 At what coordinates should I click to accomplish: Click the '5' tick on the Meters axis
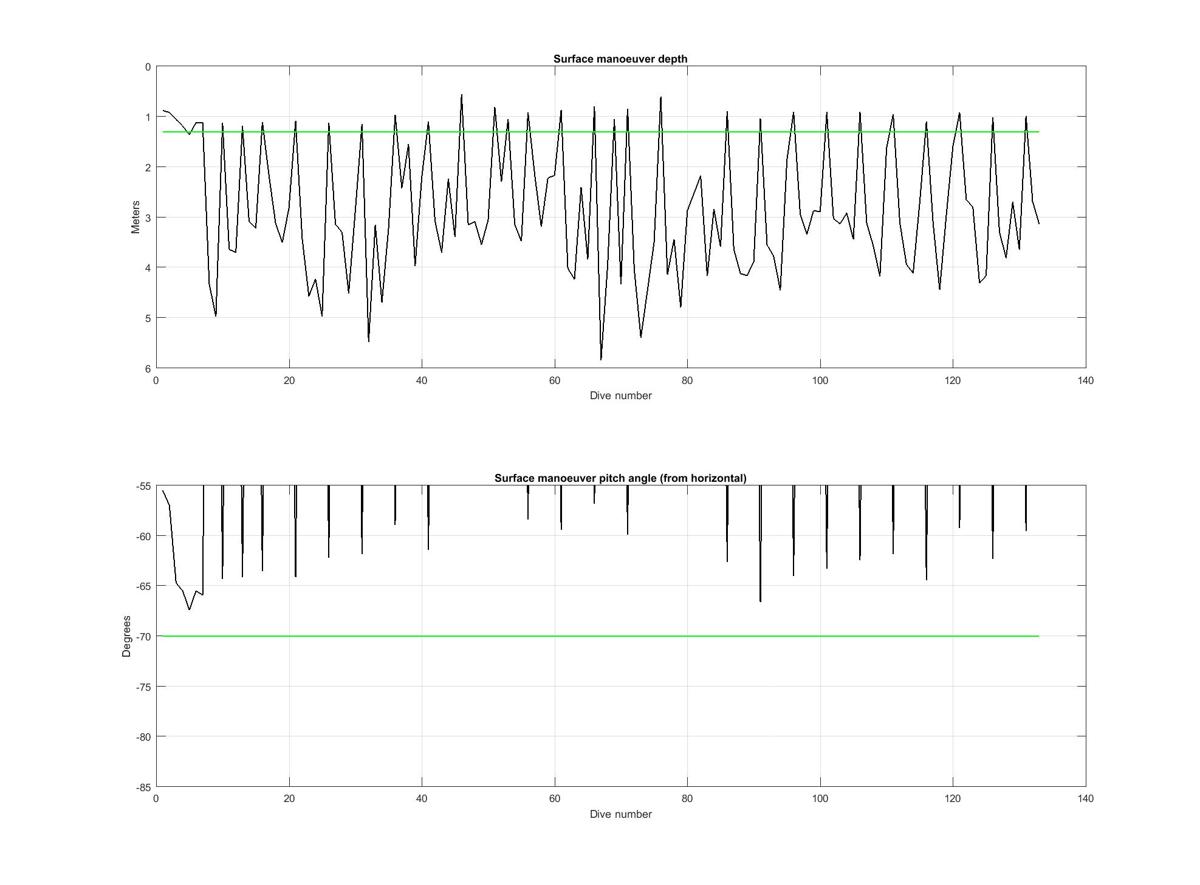tap(148, 318)
